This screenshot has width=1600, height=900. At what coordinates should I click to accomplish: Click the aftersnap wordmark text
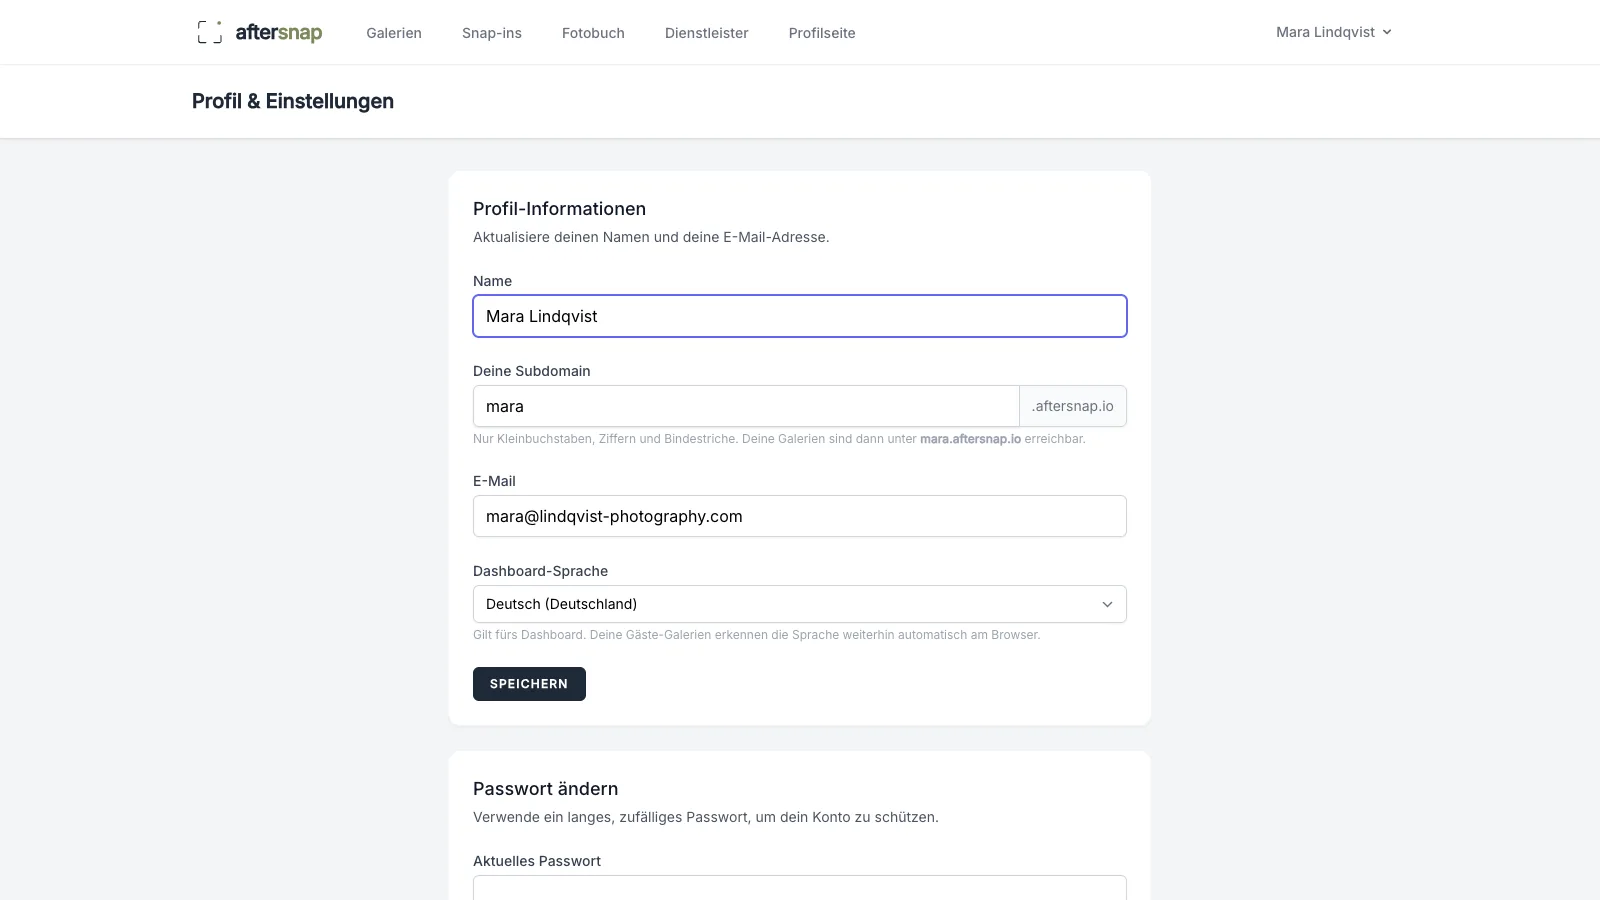(279, 32)
